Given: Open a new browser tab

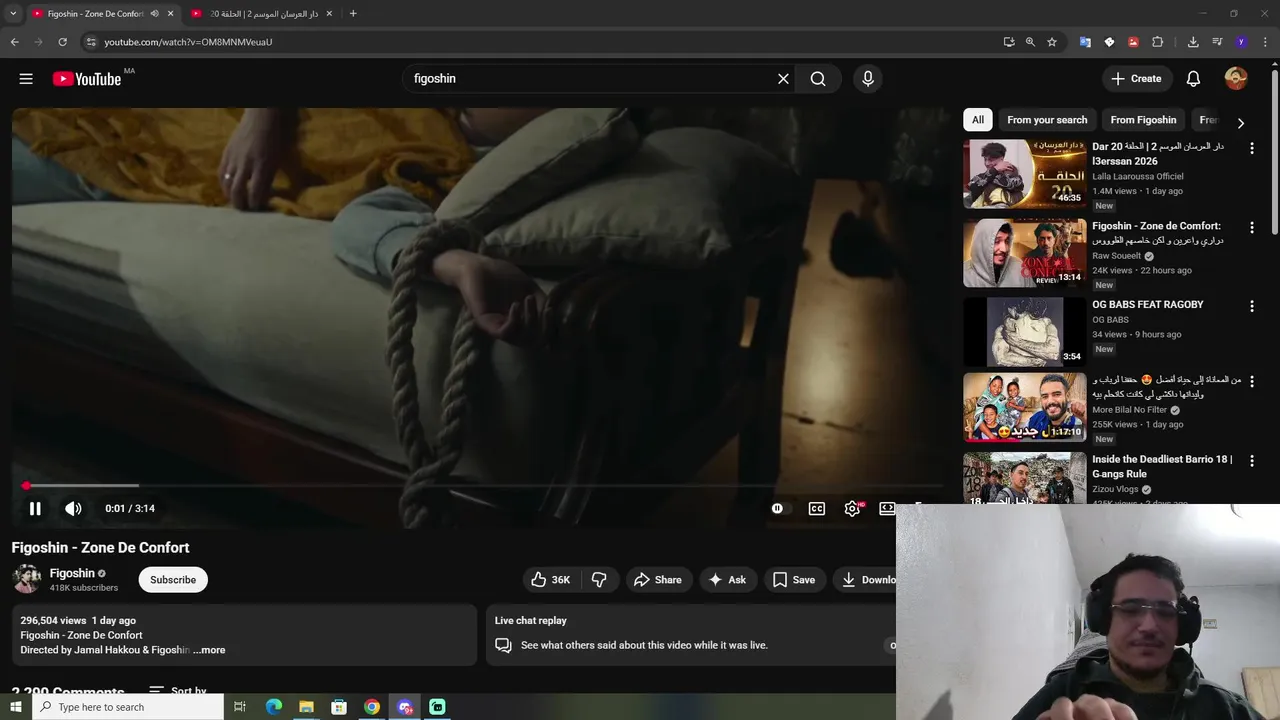Looking at the screenshot, I should pyautogui.click(x=353, y=14).
